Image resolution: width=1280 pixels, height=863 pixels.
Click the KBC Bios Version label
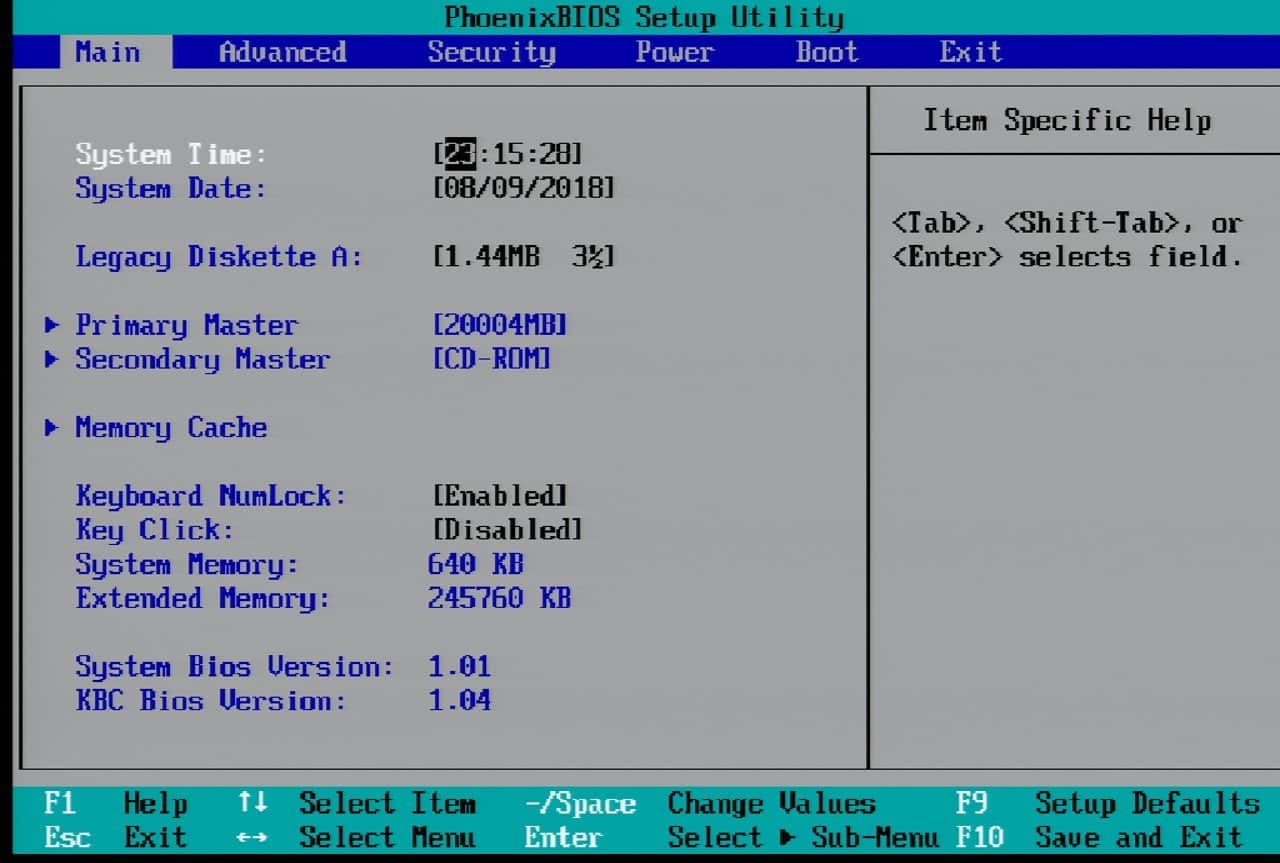[x=211, y=701]
